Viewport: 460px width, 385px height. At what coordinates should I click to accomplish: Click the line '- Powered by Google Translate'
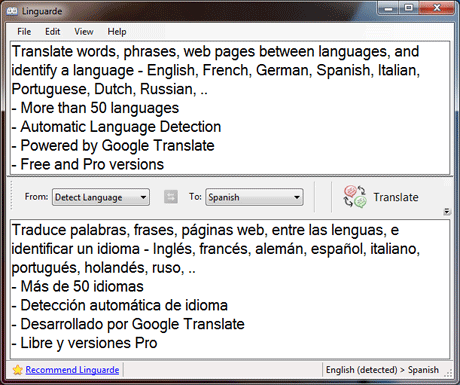pyautogui.click(x=113, y=146)
